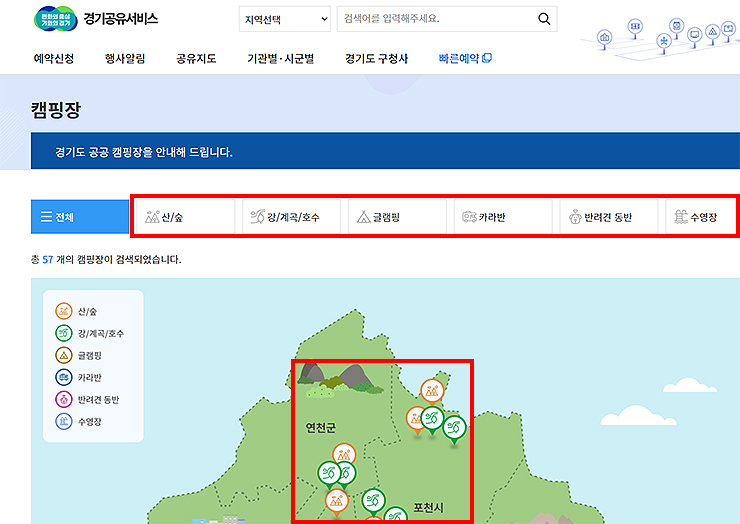
Task: Show 반려견 동반 pet-friendly campsites tab
Action: pyautogui.click(x=608, y=217)
